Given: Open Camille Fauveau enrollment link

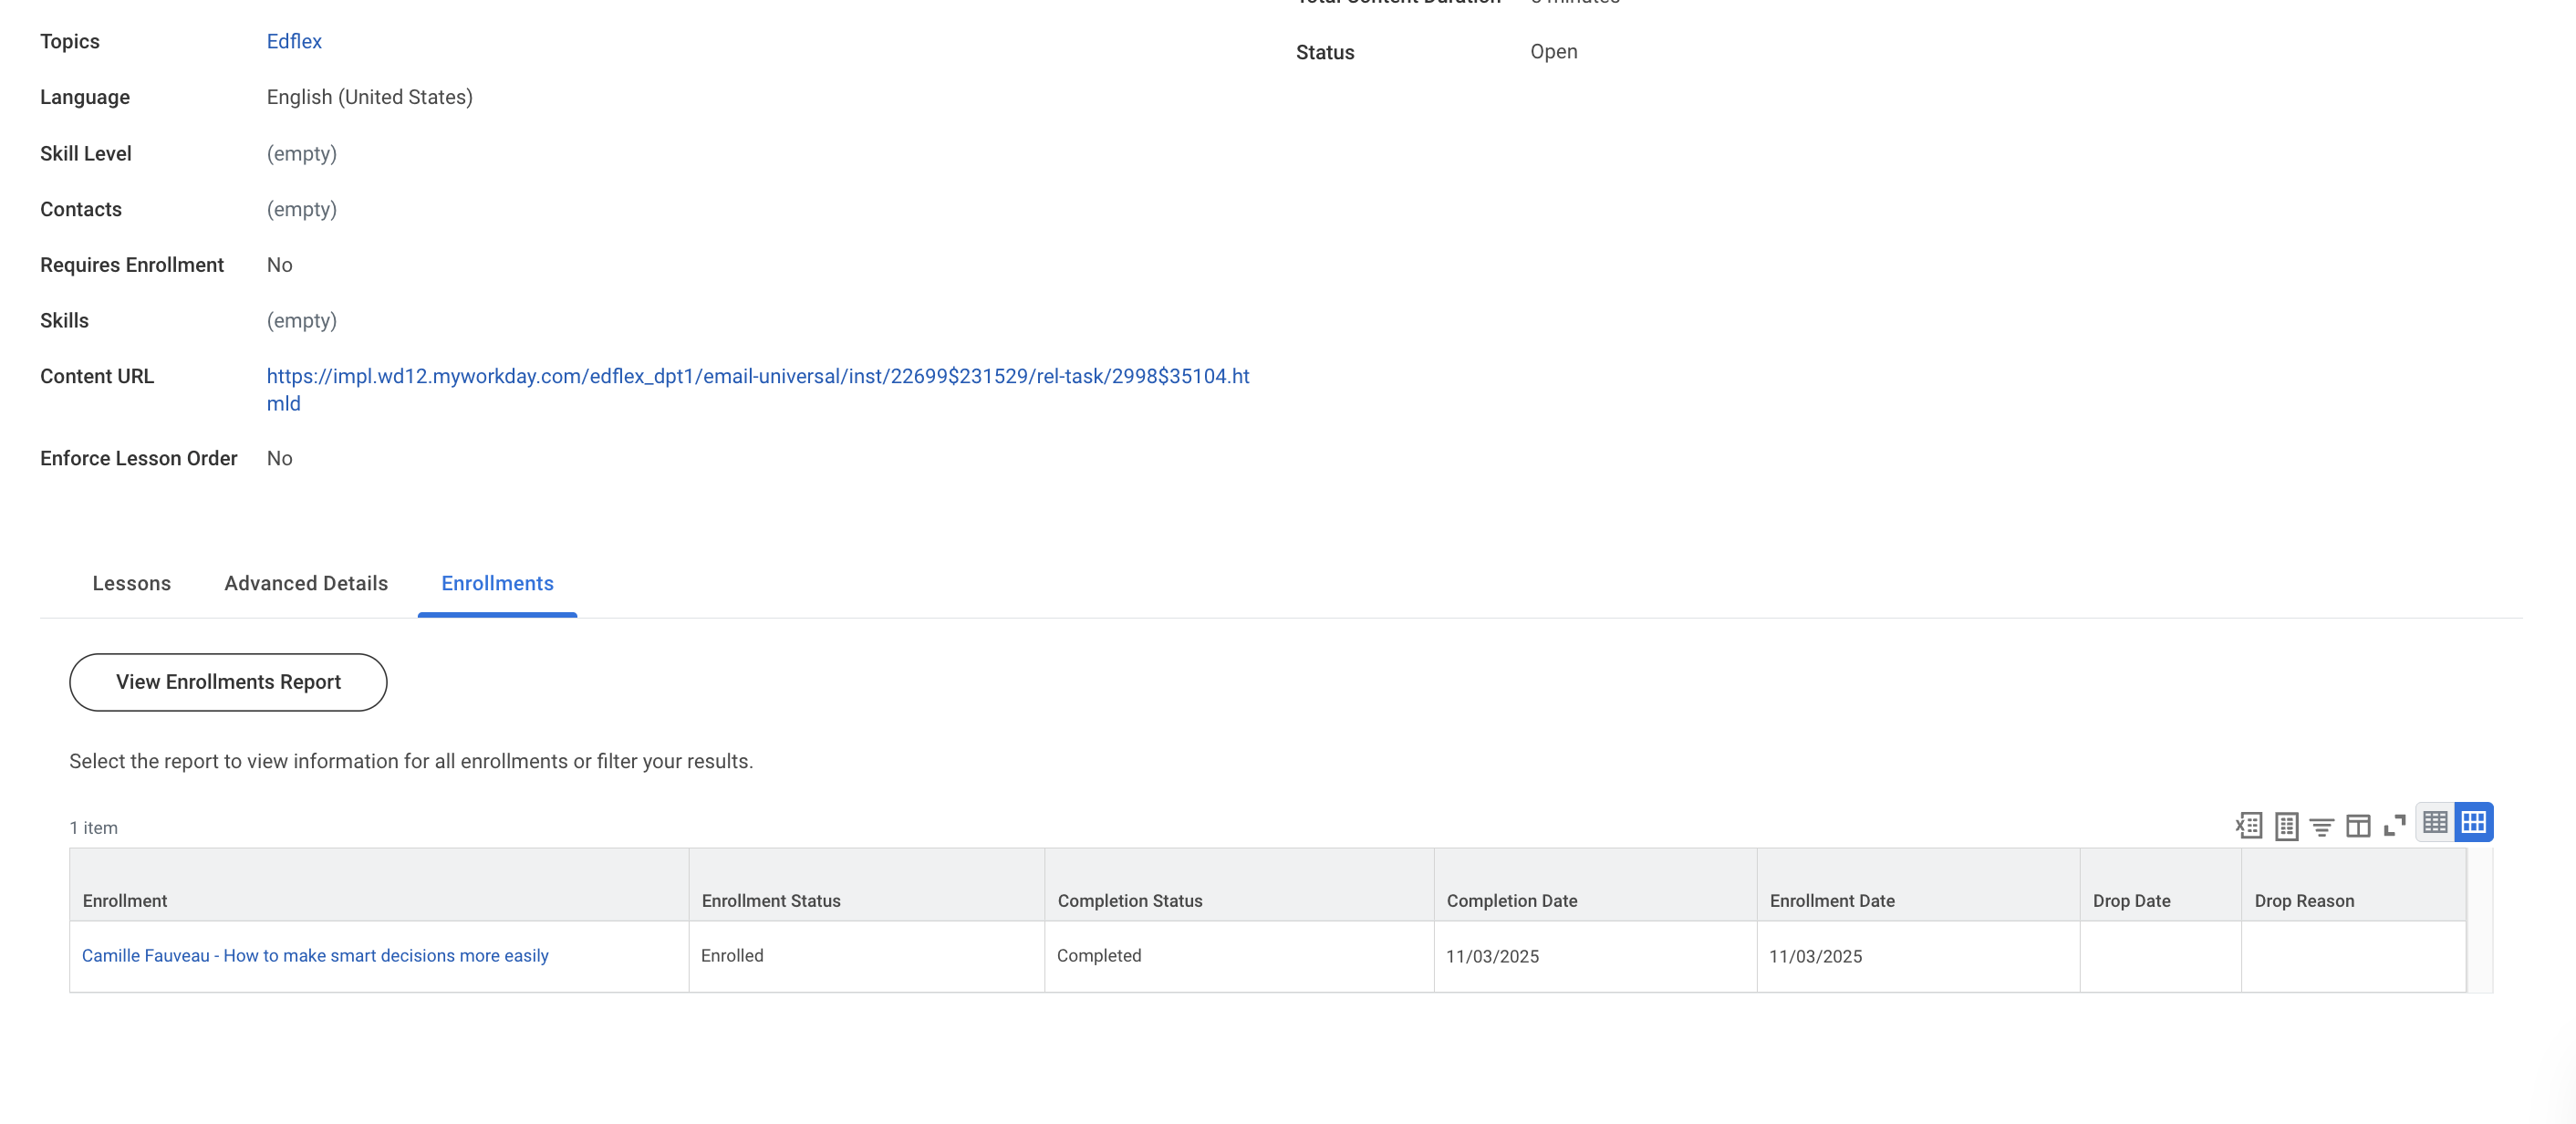Looking at the screenshot, I should 315,955.
